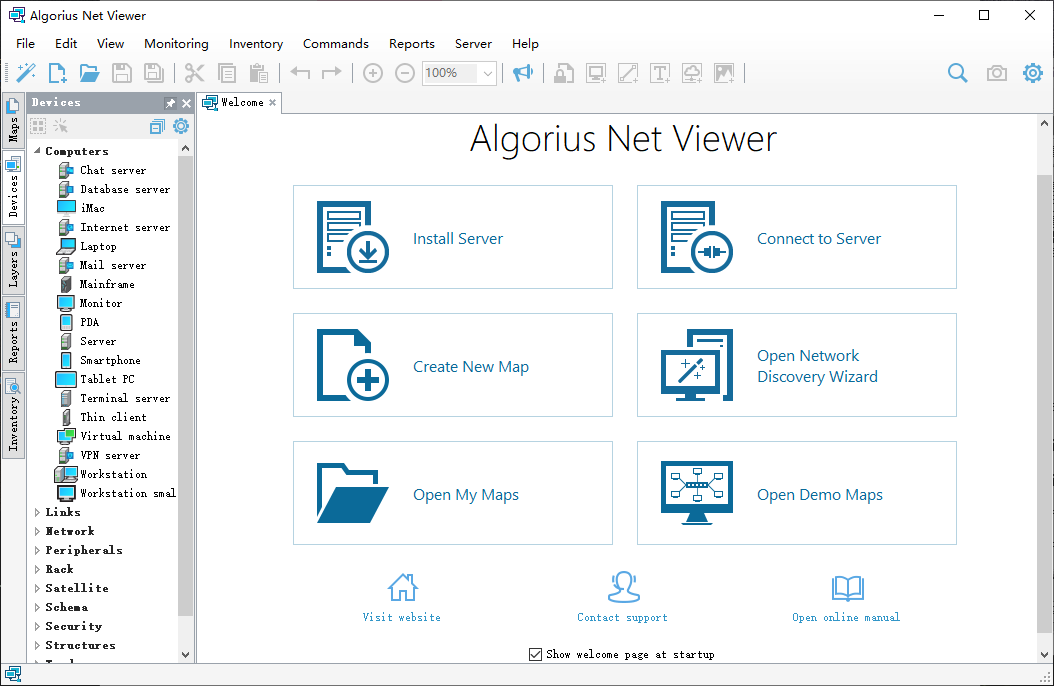Click the Save floppy disk toolbar icon

pos(122,73)
